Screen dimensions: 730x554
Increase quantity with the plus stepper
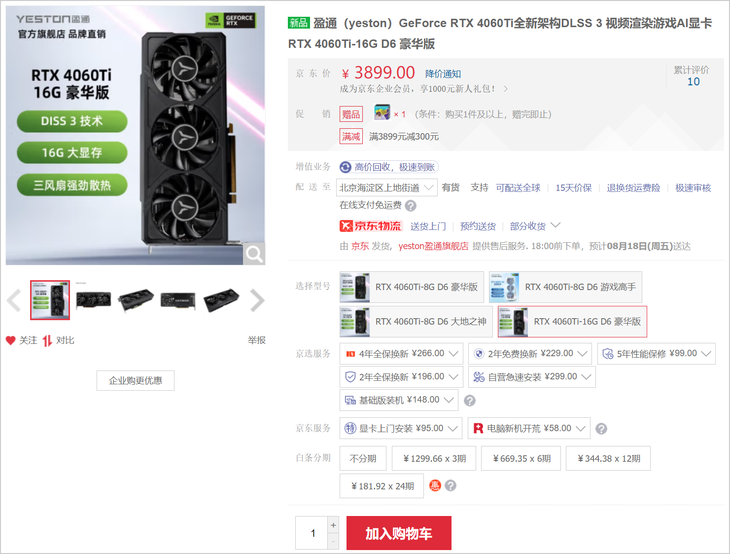pos(333,525)
